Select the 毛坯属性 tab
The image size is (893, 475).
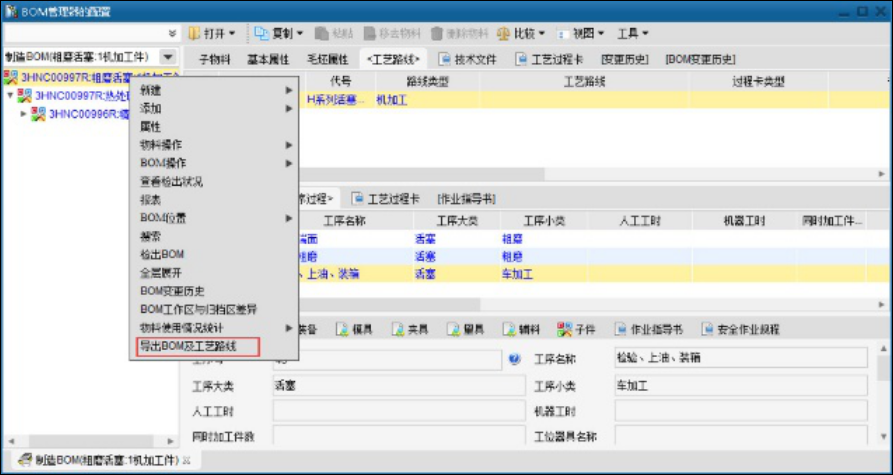[327, 59]
